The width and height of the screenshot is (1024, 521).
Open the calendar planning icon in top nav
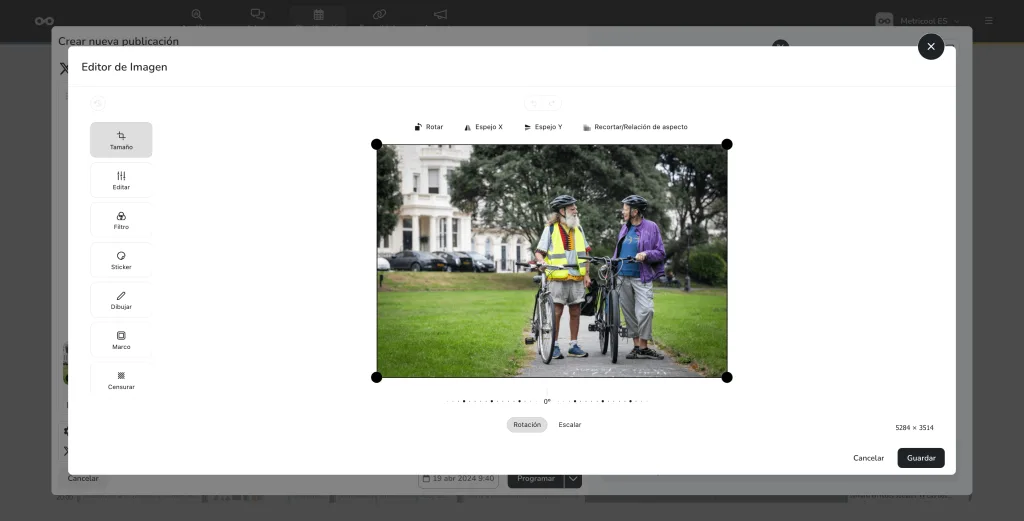pos(318,14)
